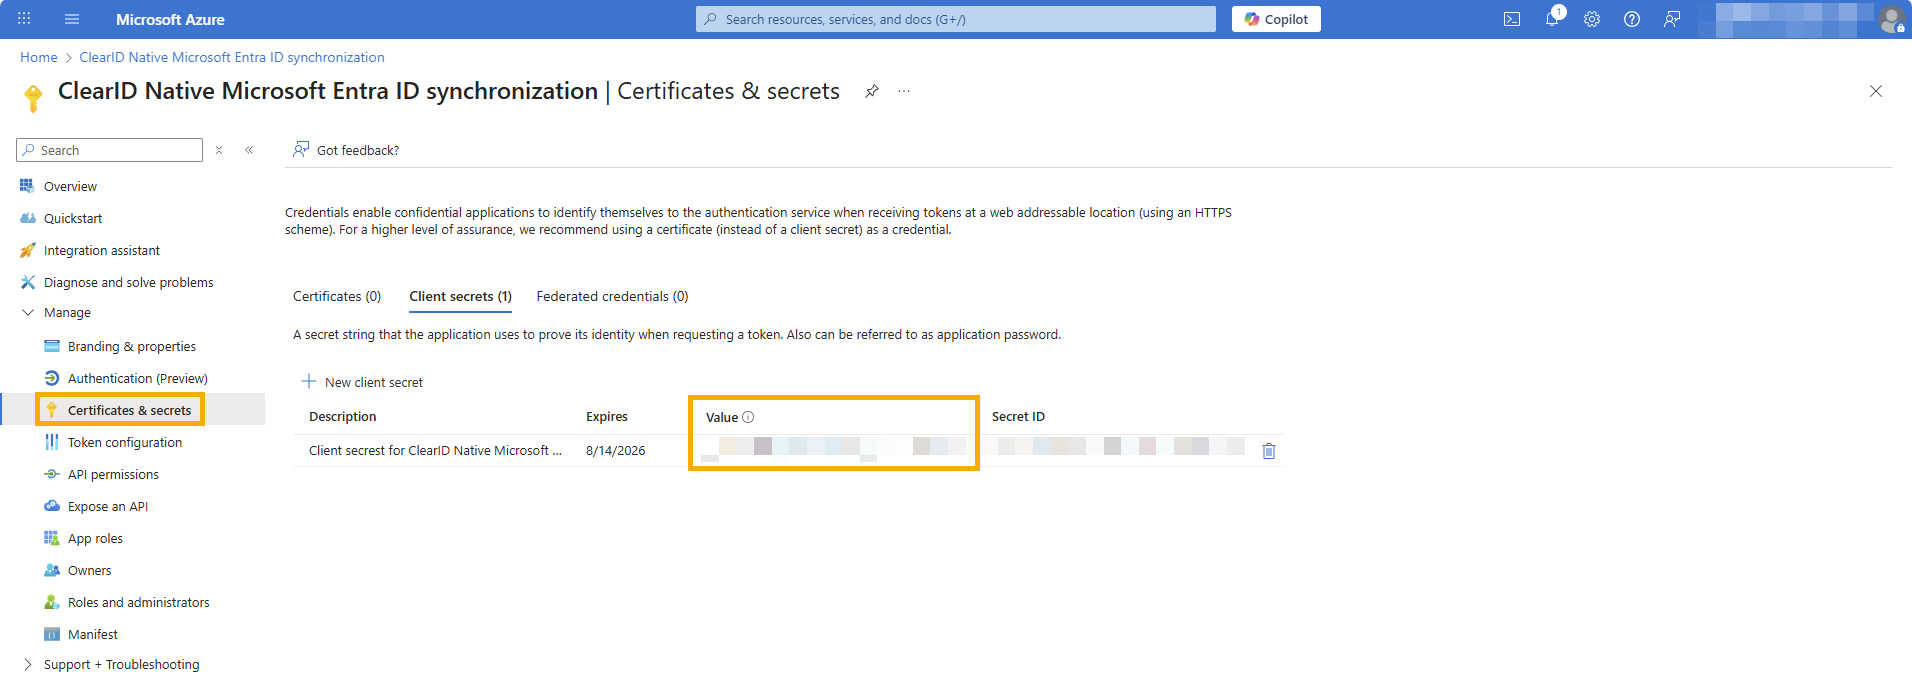Go to API permissions
The image size is (1912, 700).
[x=113, y=474]
